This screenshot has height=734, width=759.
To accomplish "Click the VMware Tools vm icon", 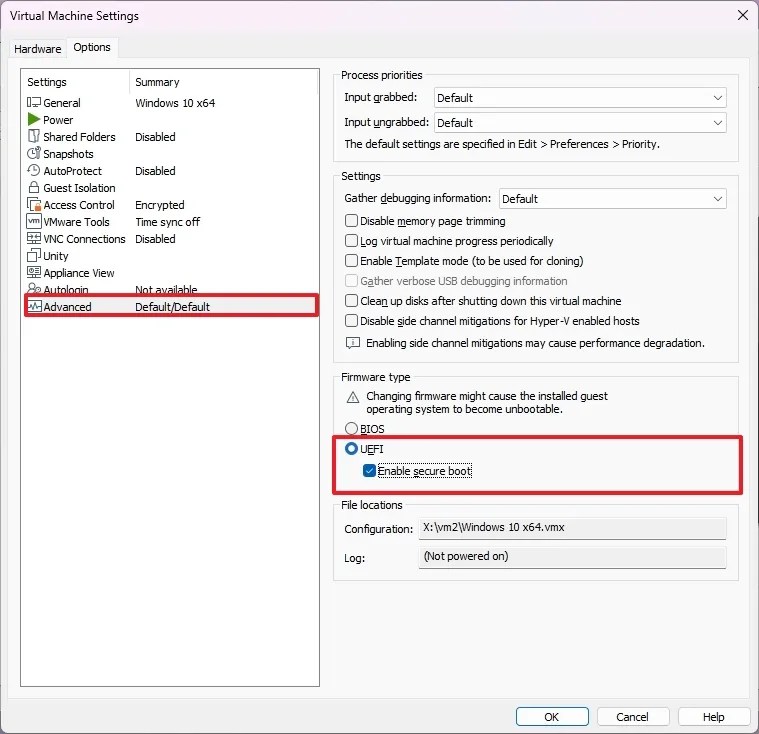I will tap(34, 221).
